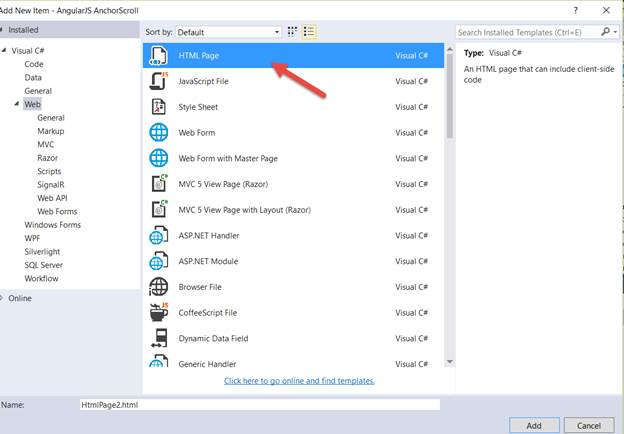Image resolution: width=624 pixels, height=434 pixels.
Task: Click the search magnifier icon
Action: [605, 32]
